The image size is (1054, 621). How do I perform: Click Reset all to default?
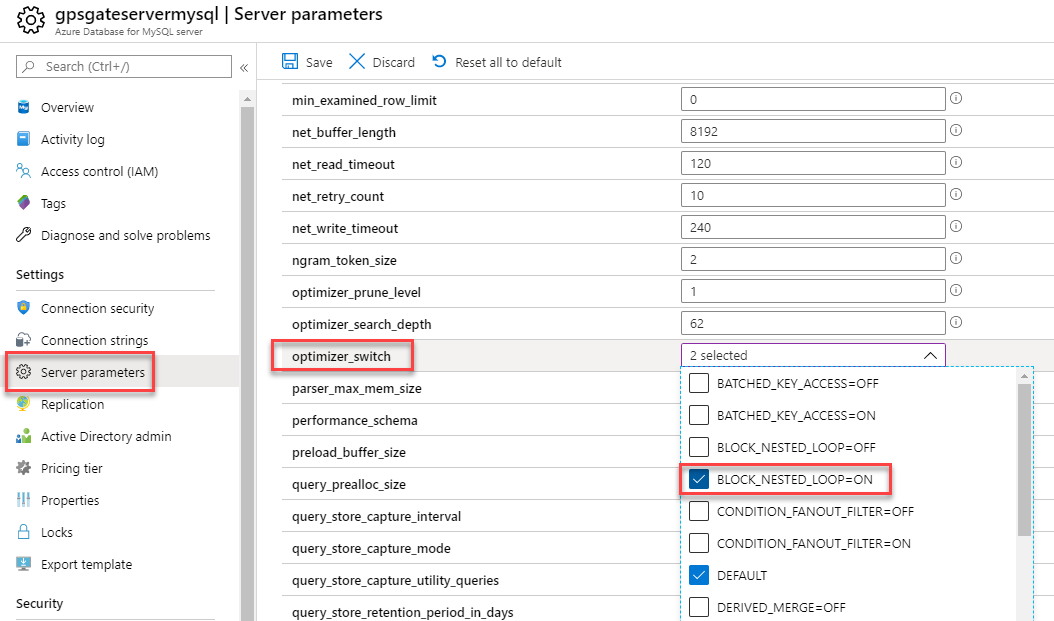(x=497, y=62)
